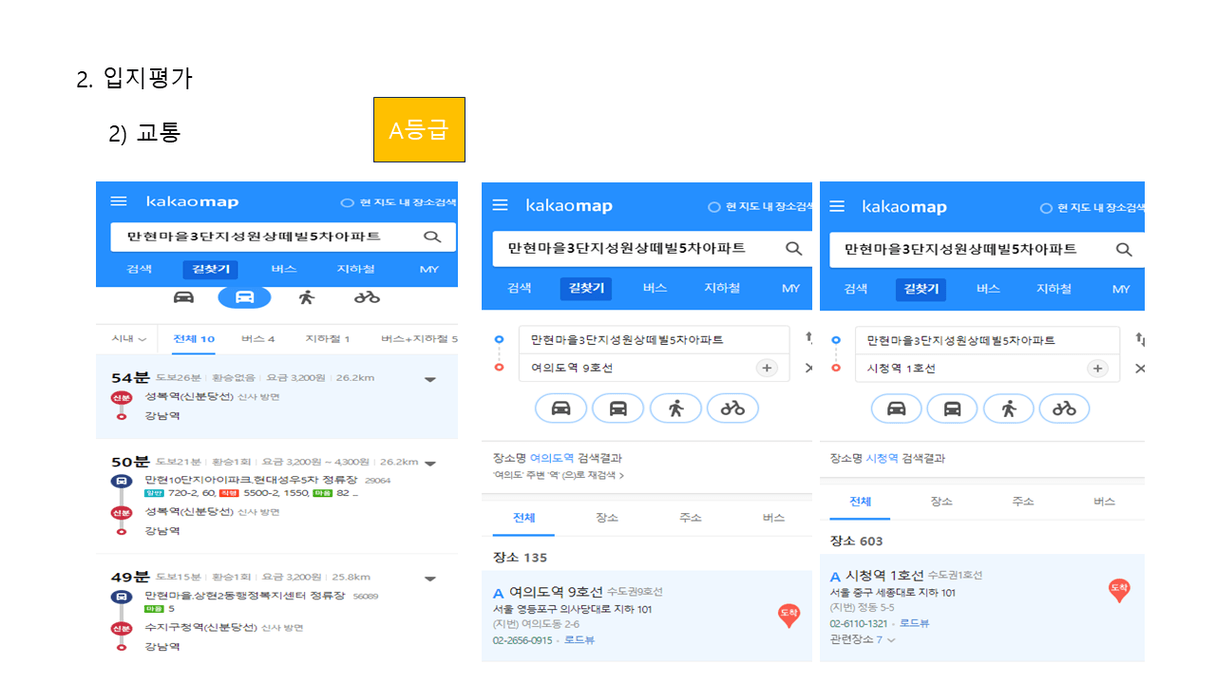Viewport: 1216px width, 684px height.
Task: Click origin field above 여의도역 9호선
Action: (x=654, y=340)
